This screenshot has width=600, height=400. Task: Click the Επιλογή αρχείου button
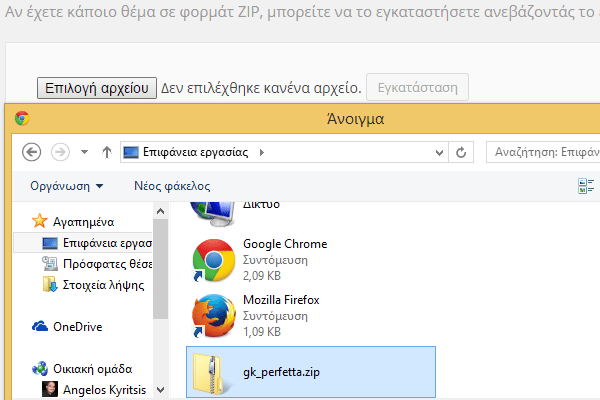[x=97, y=88]
